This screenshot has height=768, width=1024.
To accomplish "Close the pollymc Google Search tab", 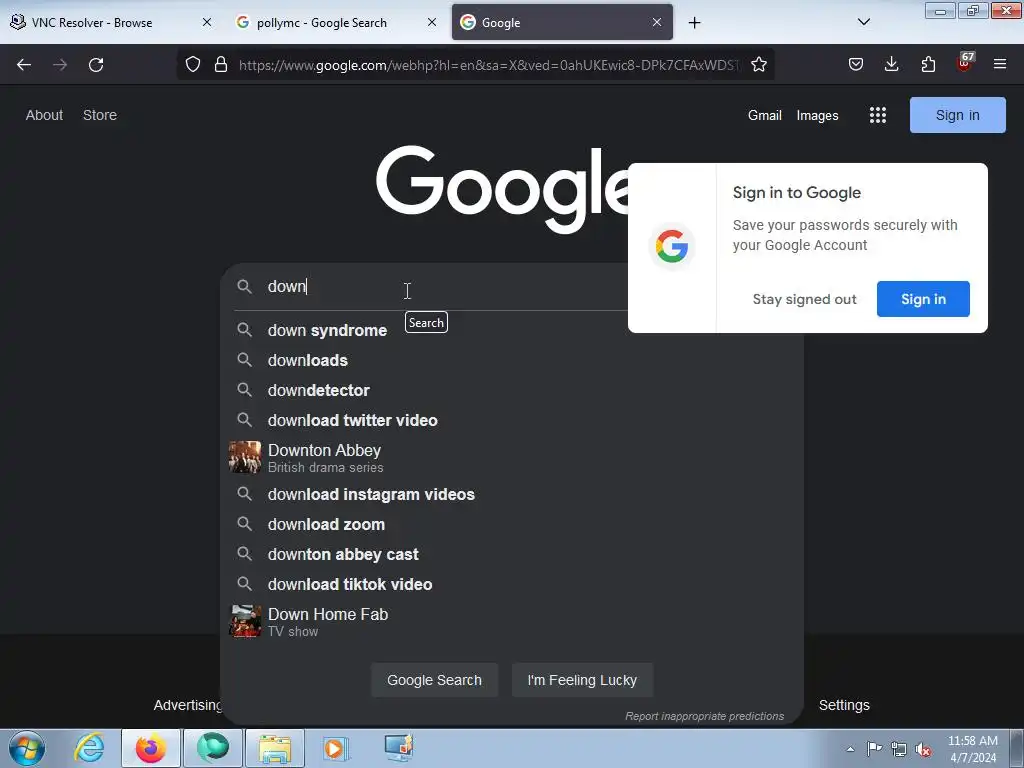I will click(x=432, y=22).
